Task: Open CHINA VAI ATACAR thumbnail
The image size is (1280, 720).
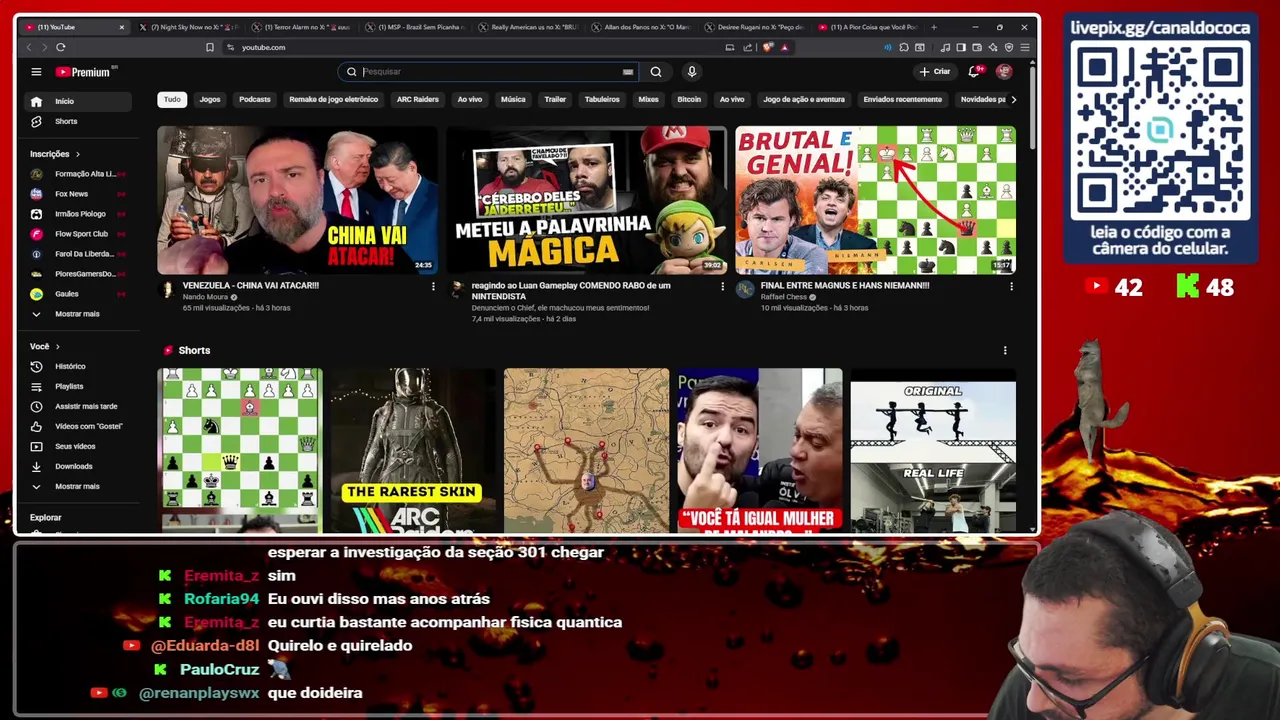Action: point(297,200)
